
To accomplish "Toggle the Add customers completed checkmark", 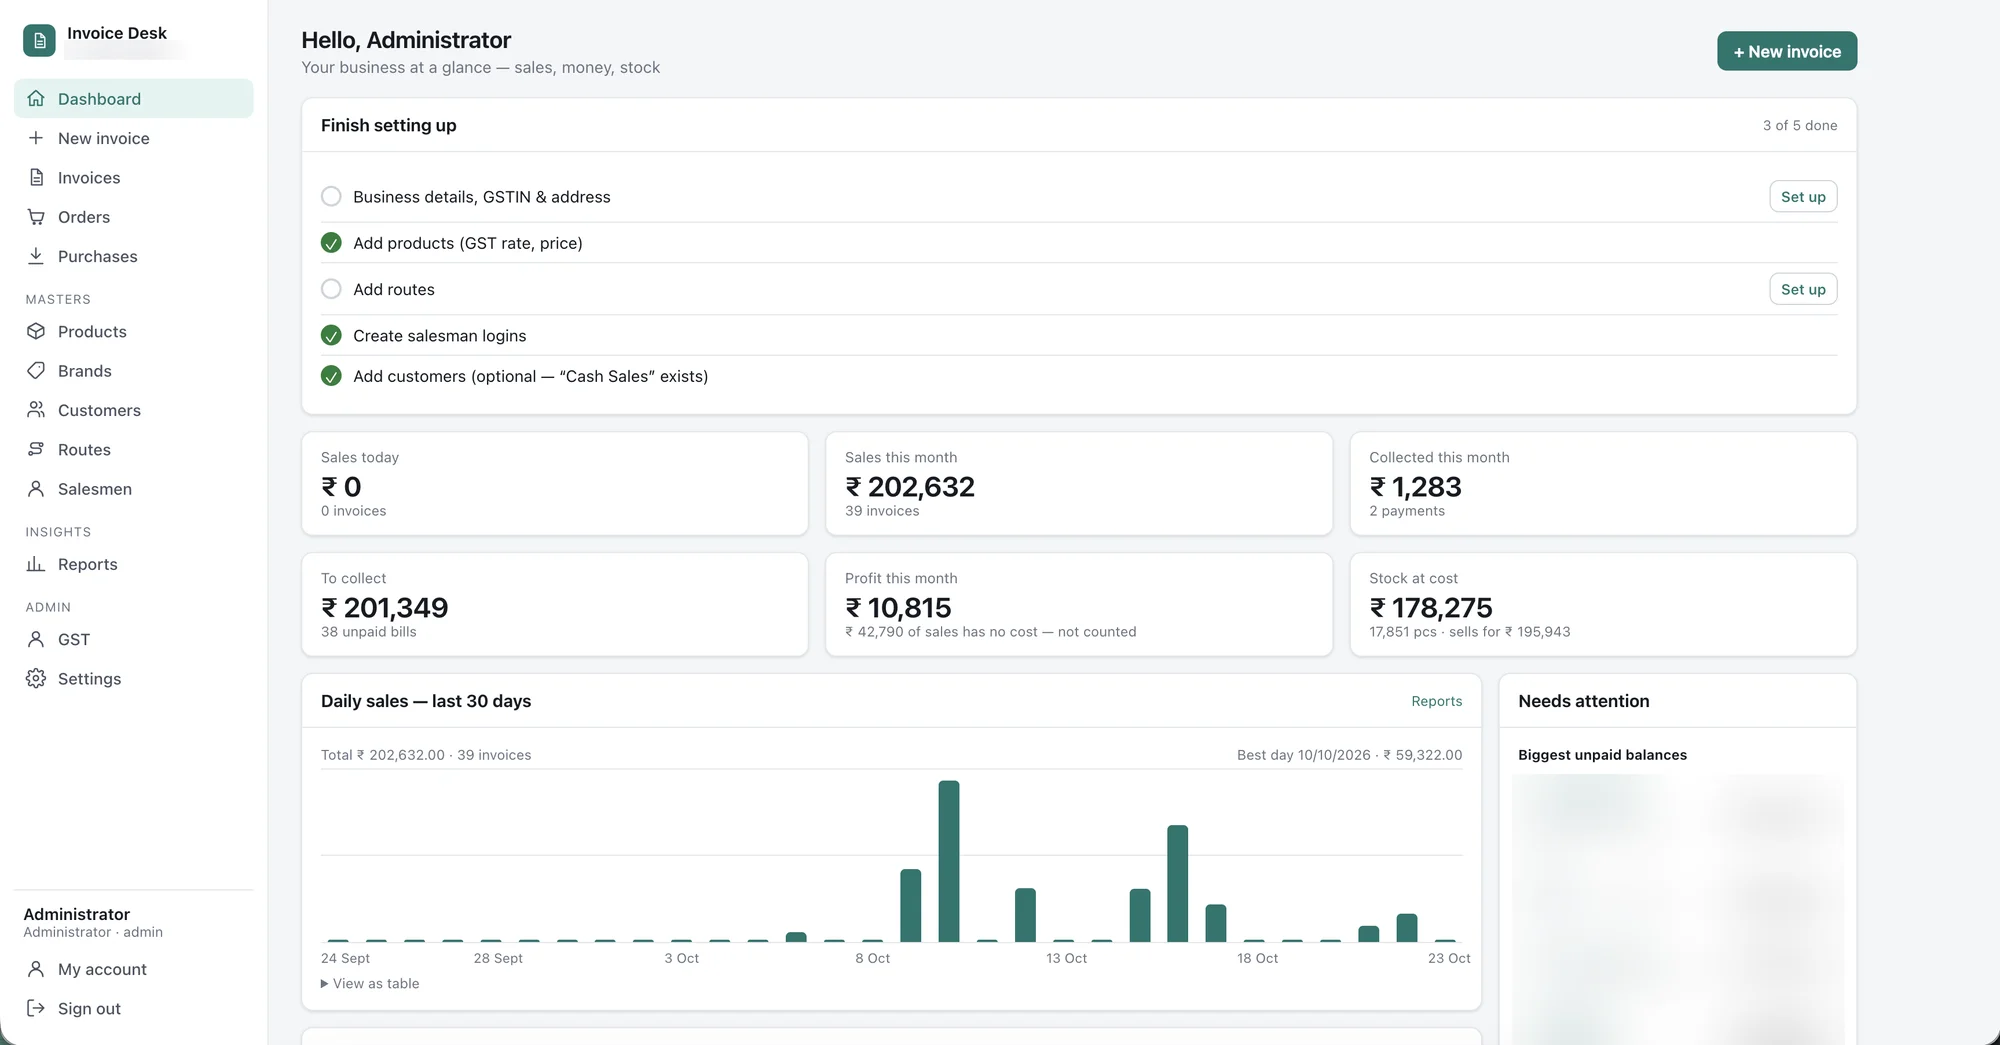I will coord(331,376).
